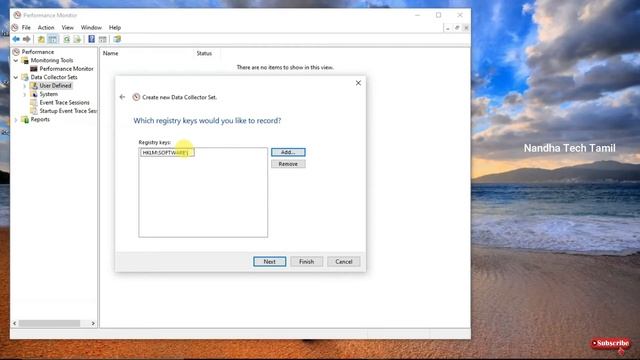Click the Export List toolbar icon

click(77, 39)
